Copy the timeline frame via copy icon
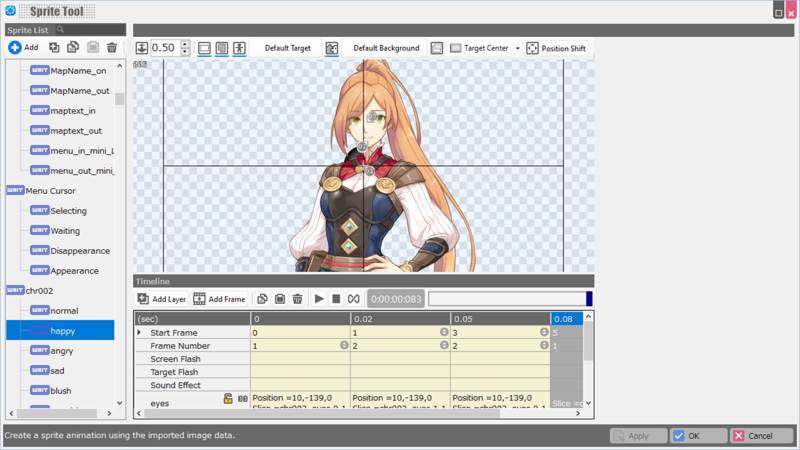 (x=262, y=299)
